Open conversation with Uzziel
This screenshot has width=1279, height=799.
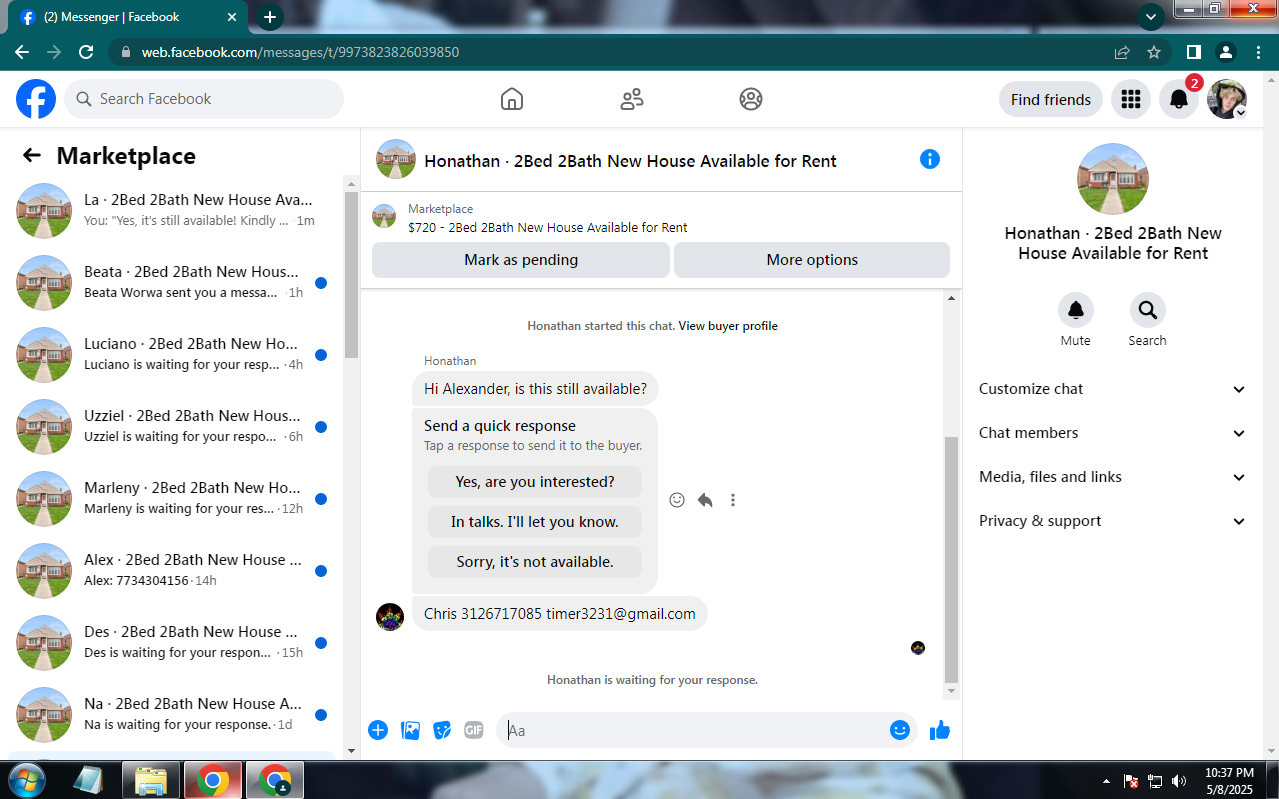tap(172, 427)
